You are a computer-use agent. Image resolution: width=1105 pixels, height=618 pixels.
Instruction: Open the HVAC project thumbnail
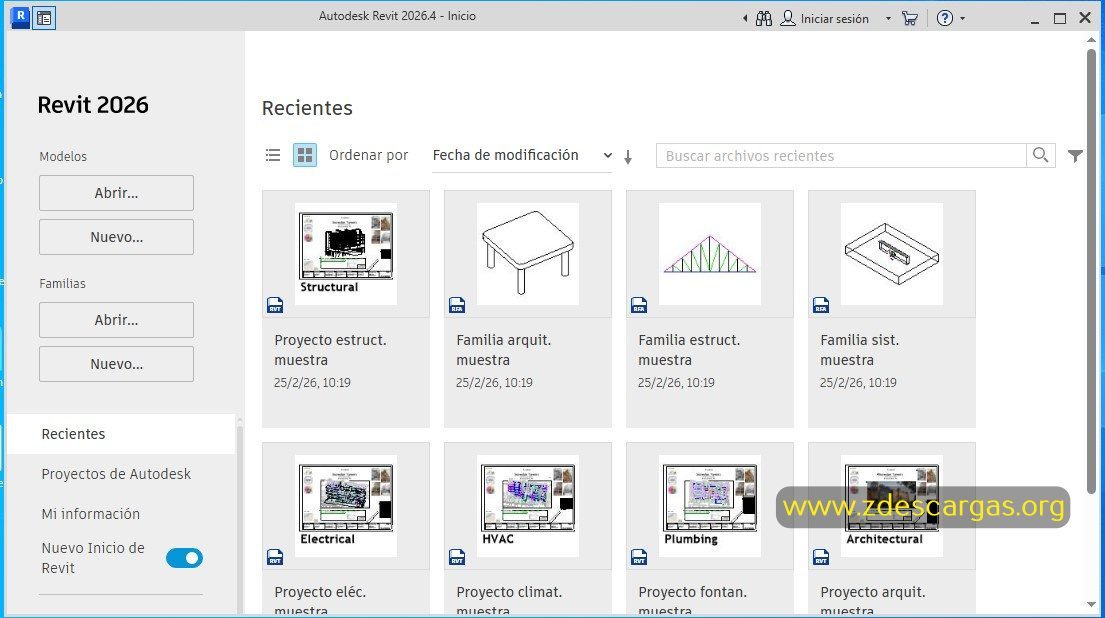528,506
